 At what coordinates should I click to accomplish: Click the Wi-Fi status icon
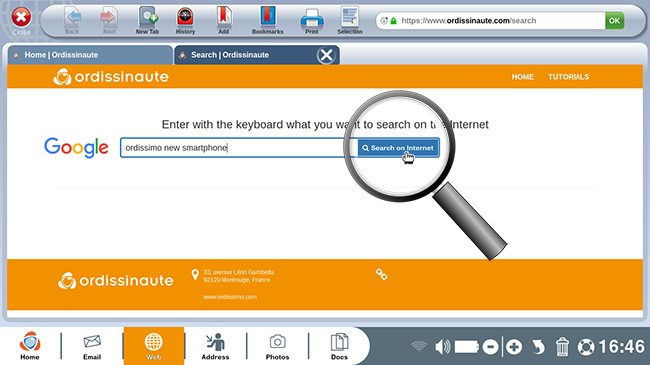pyautogui.click(x=419, y=346)
